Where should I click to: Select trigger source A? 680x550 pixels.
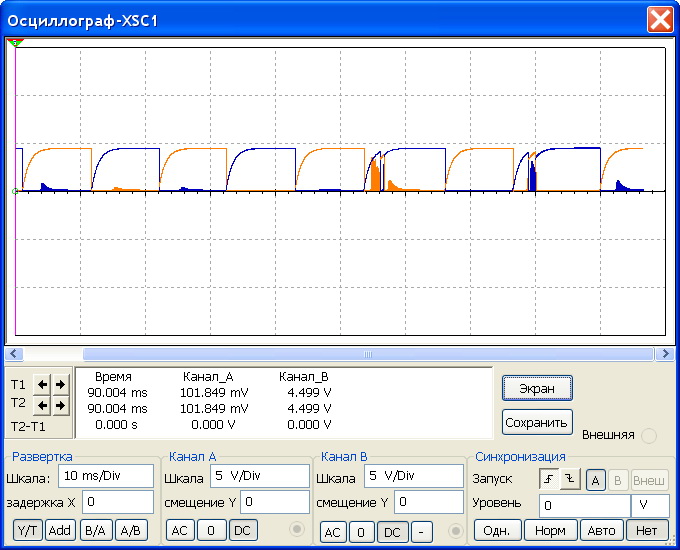pos(595,481)
